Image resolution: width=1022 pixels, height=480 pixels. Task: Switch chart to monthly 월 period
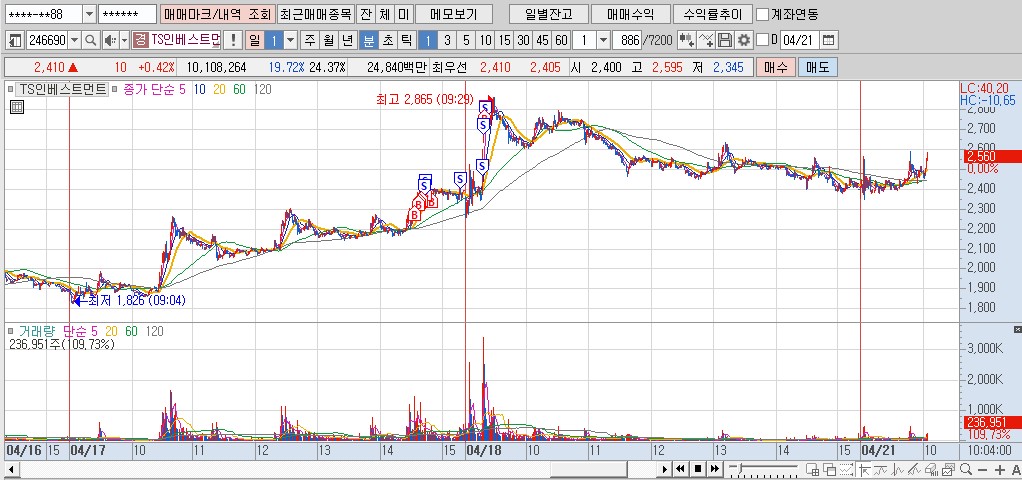point(328,40)
